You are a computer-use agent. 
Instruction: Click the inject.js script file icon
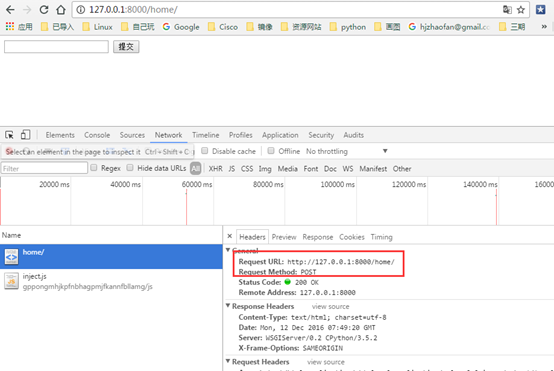click(x=11, y=281)
